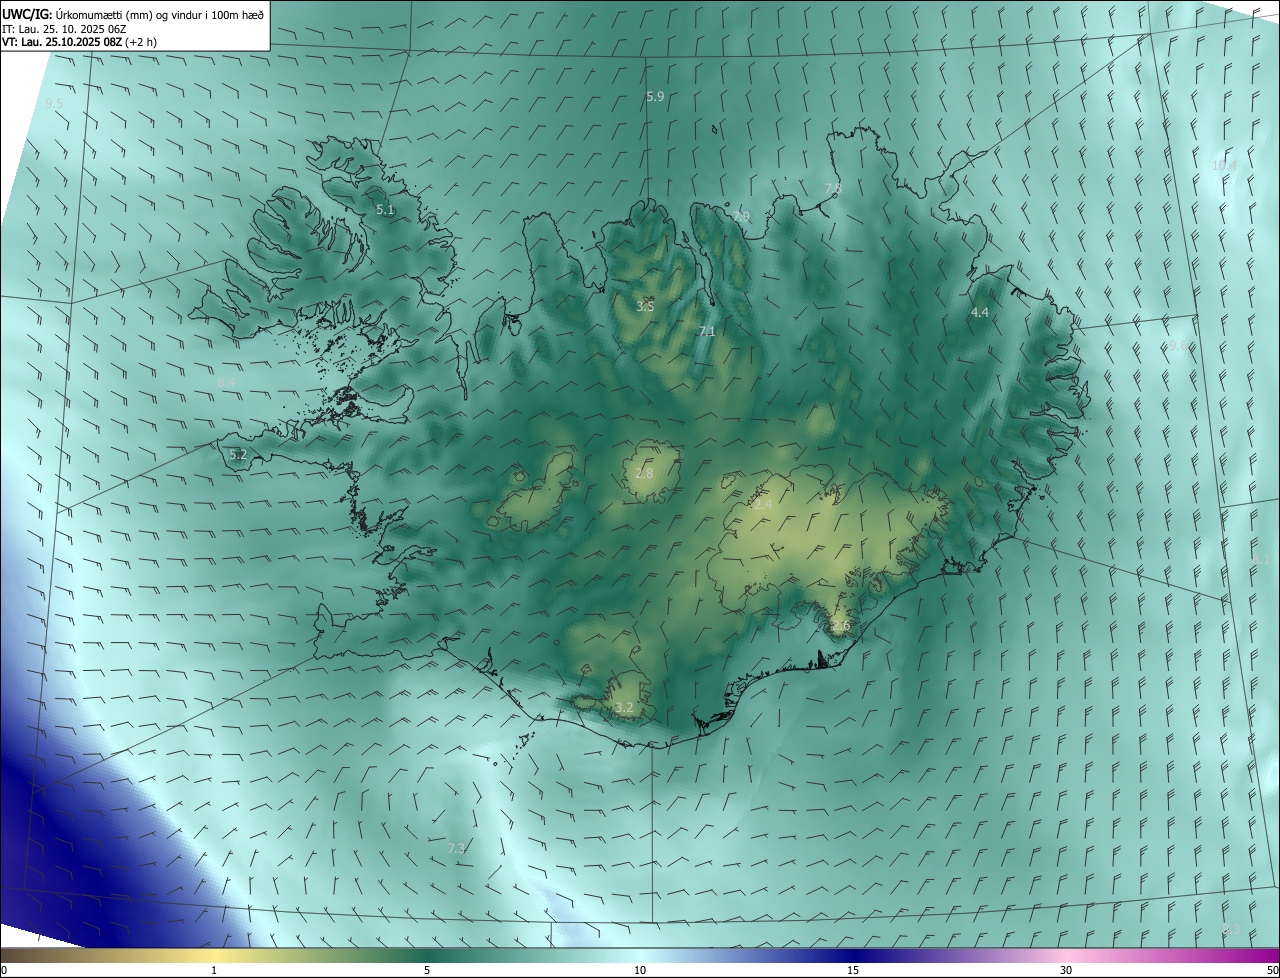Click the 9.5 value label
This screenshot has height=978, width=1280.
pos(54,103)
